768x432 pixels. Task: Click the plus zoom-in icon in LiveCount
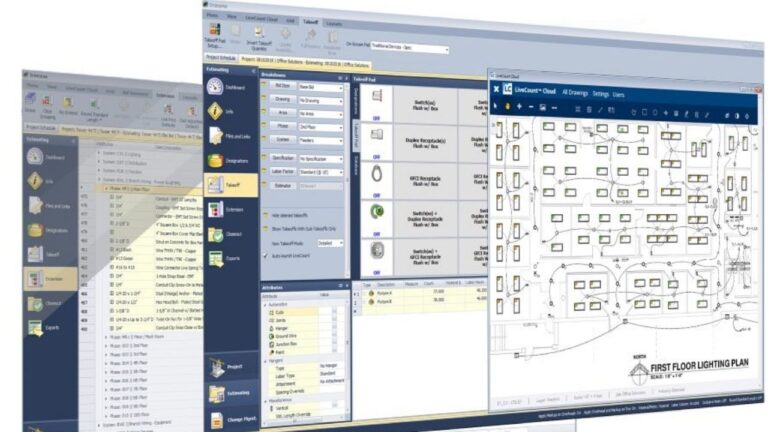(x=519, y=106)
